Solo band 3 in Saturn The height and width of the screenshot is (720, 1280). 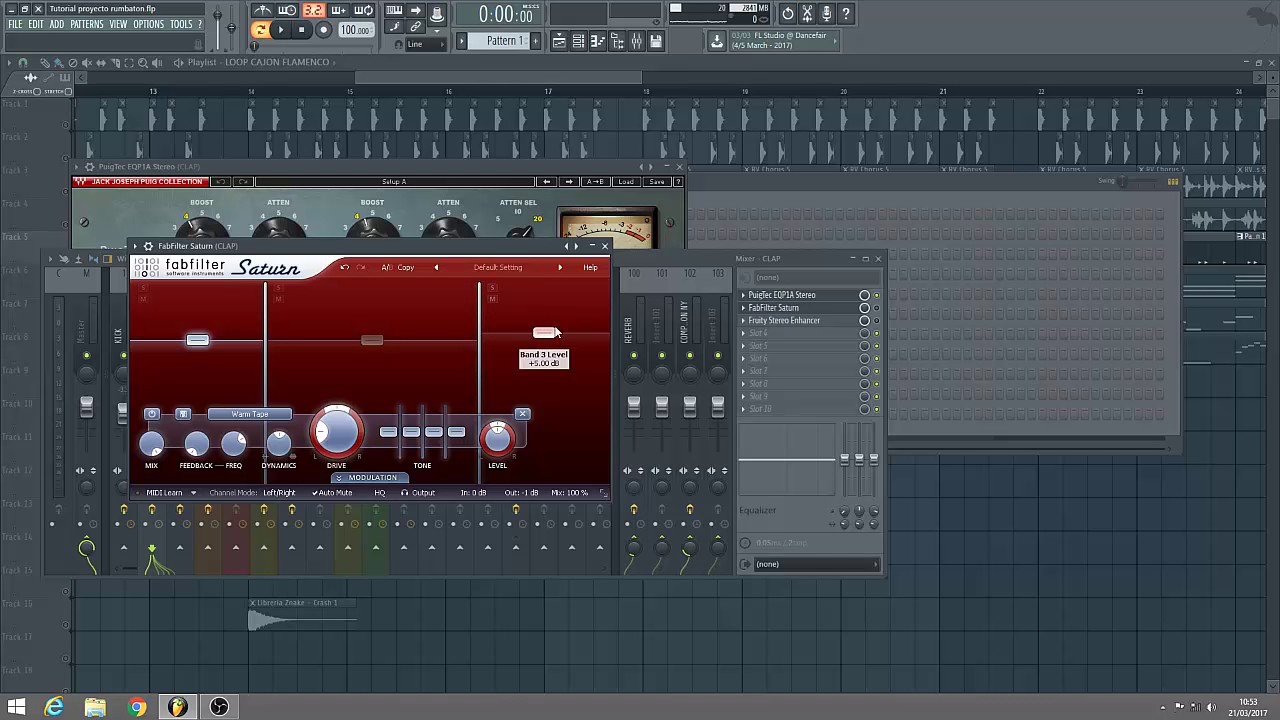coord(492,288)
